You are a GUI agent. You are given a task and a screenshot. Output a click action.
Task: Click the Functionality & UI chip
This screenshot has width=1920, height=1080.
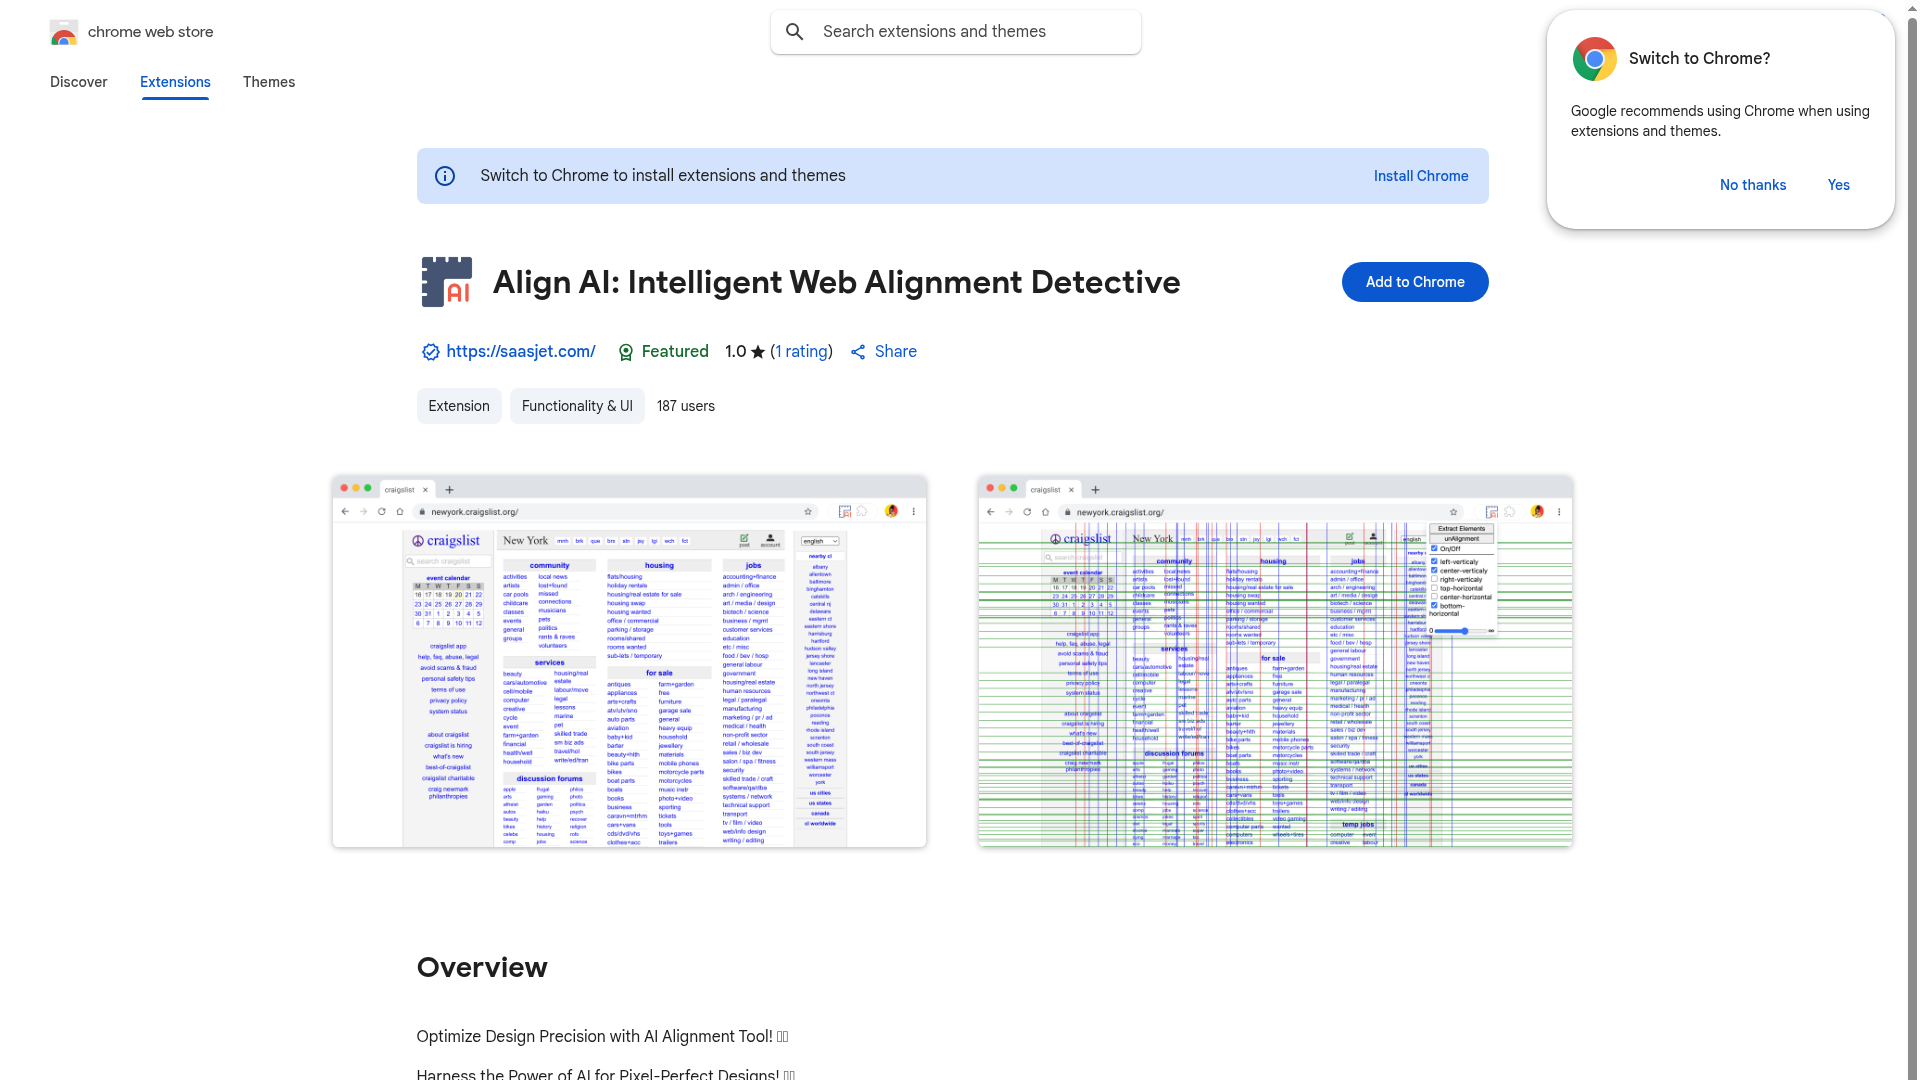577,406
